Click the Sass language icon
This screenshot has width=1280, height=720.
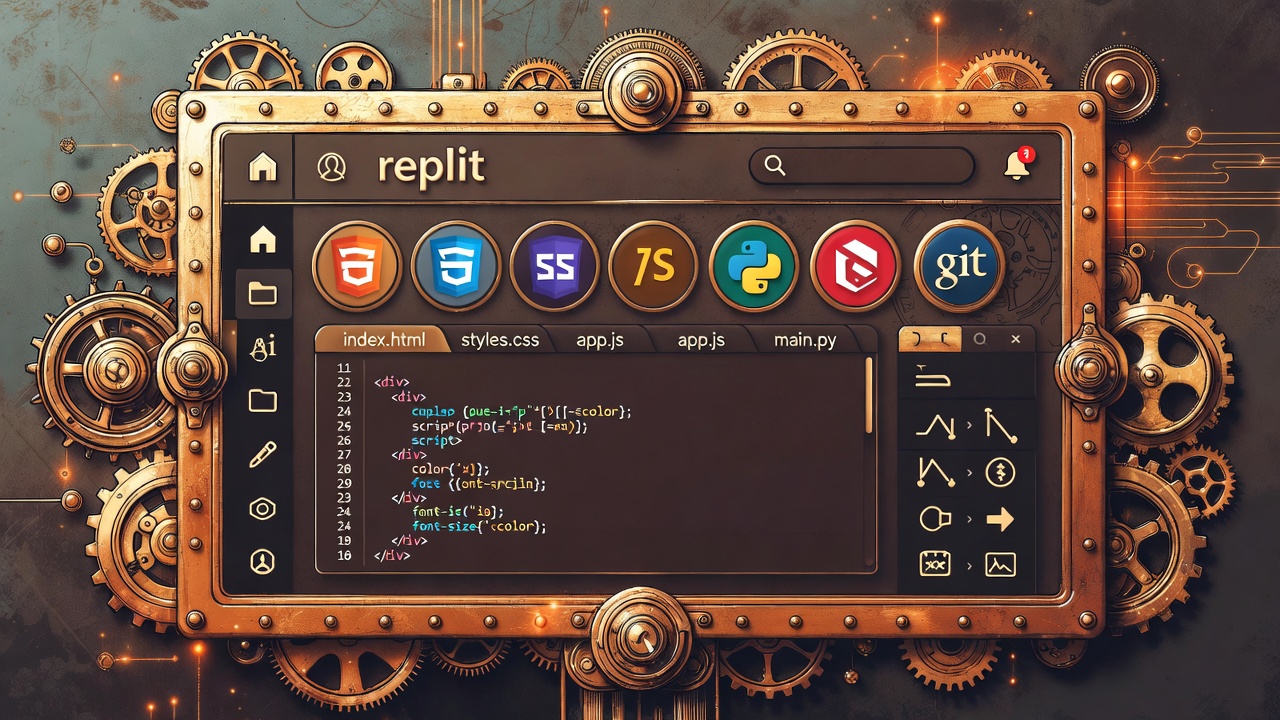click(x=556, y=267)
